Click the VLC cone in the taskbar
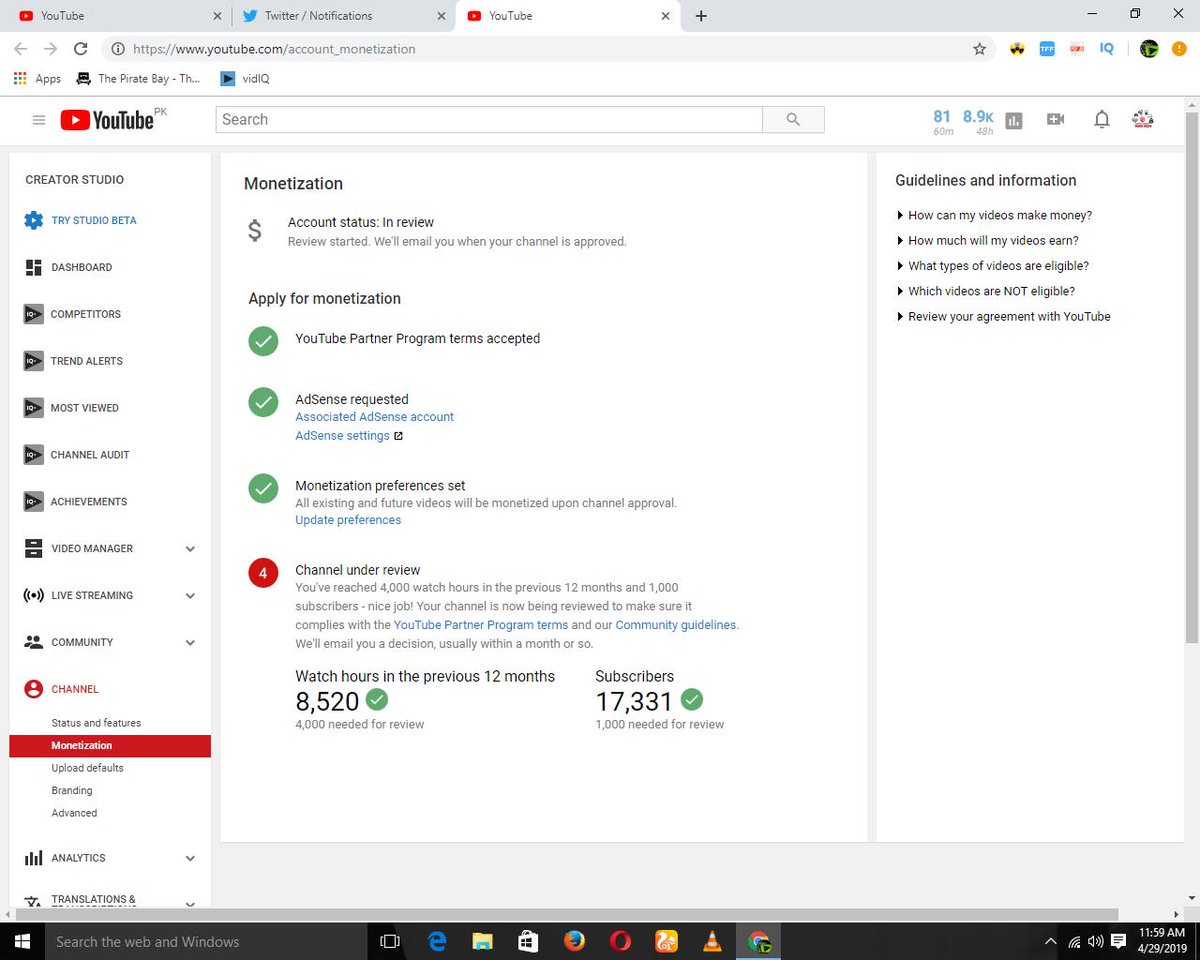Viewport: 1200px width, 960px height. (712, 941)
